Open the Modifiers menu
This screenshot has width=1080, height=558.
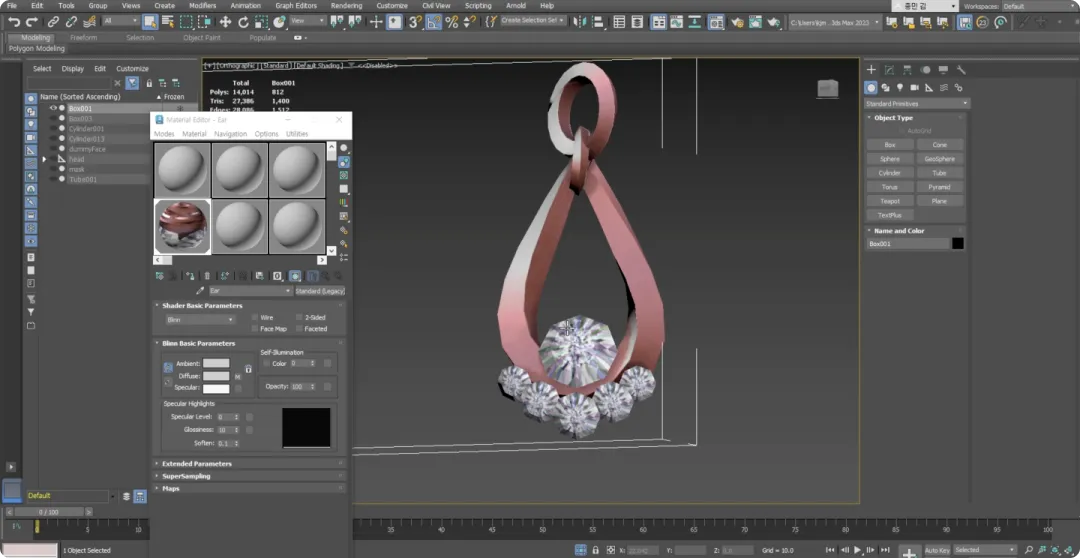coord(202,6)
